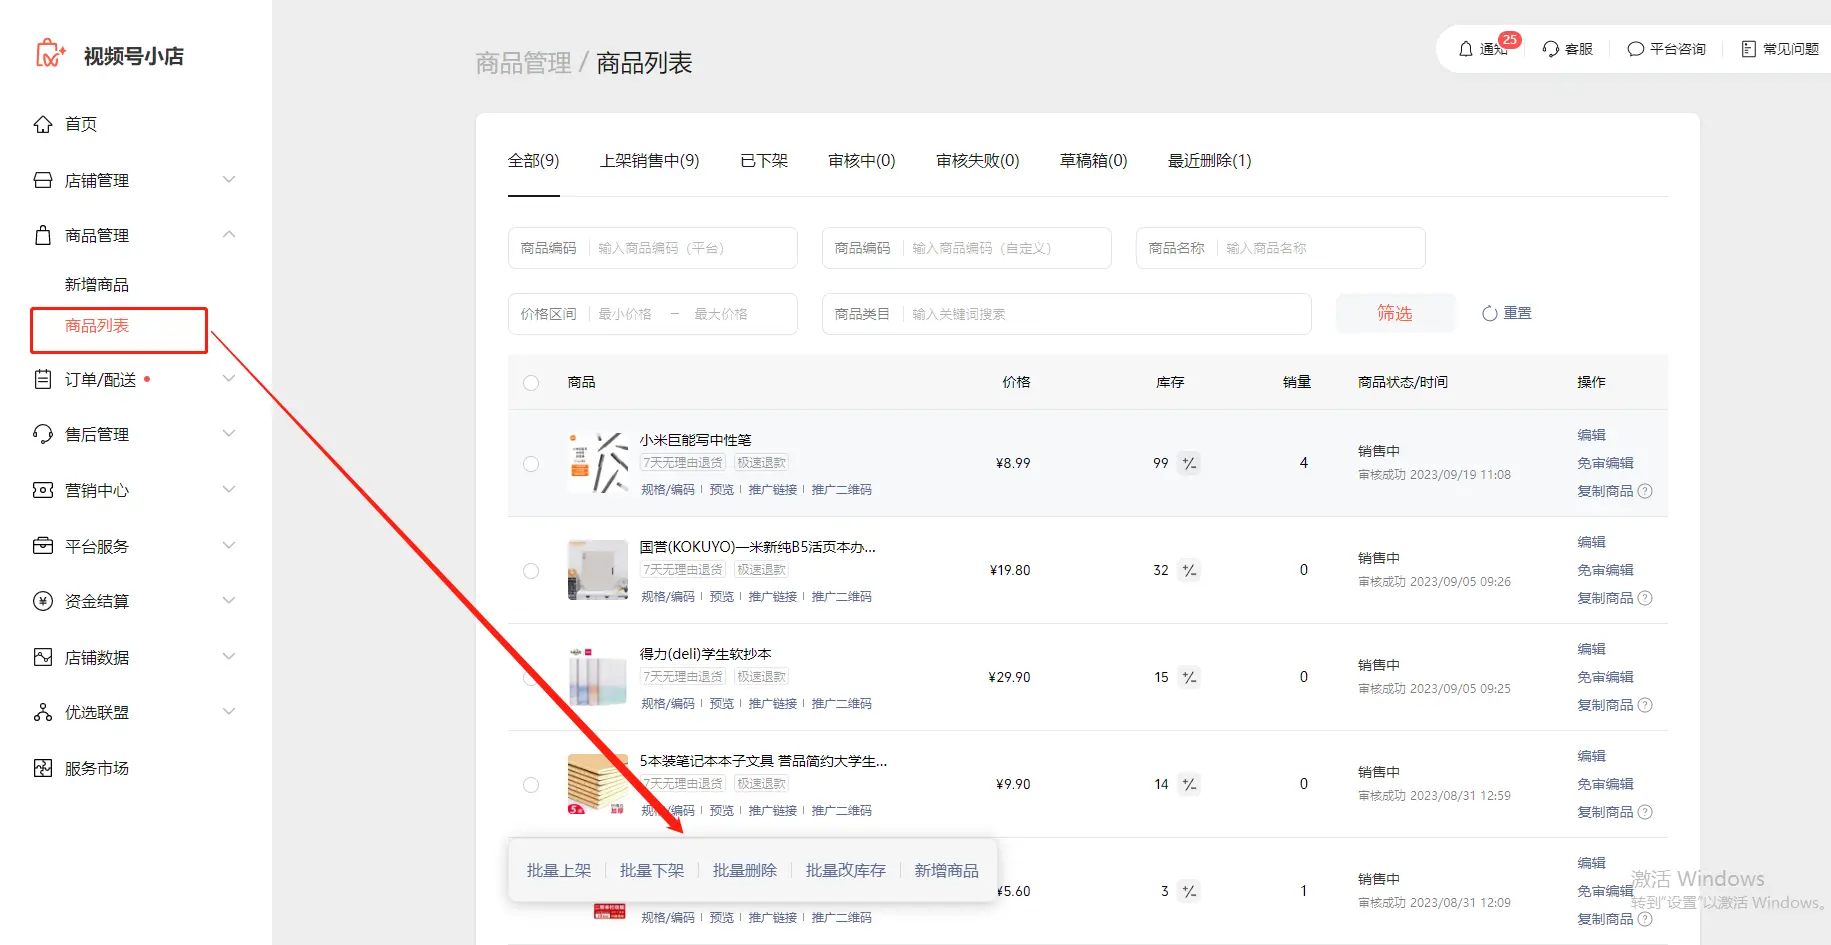Click the 得力(deli)学生软抄本 product thumbnail
This screenshot has height=945, width=1831.
[598, 677]
